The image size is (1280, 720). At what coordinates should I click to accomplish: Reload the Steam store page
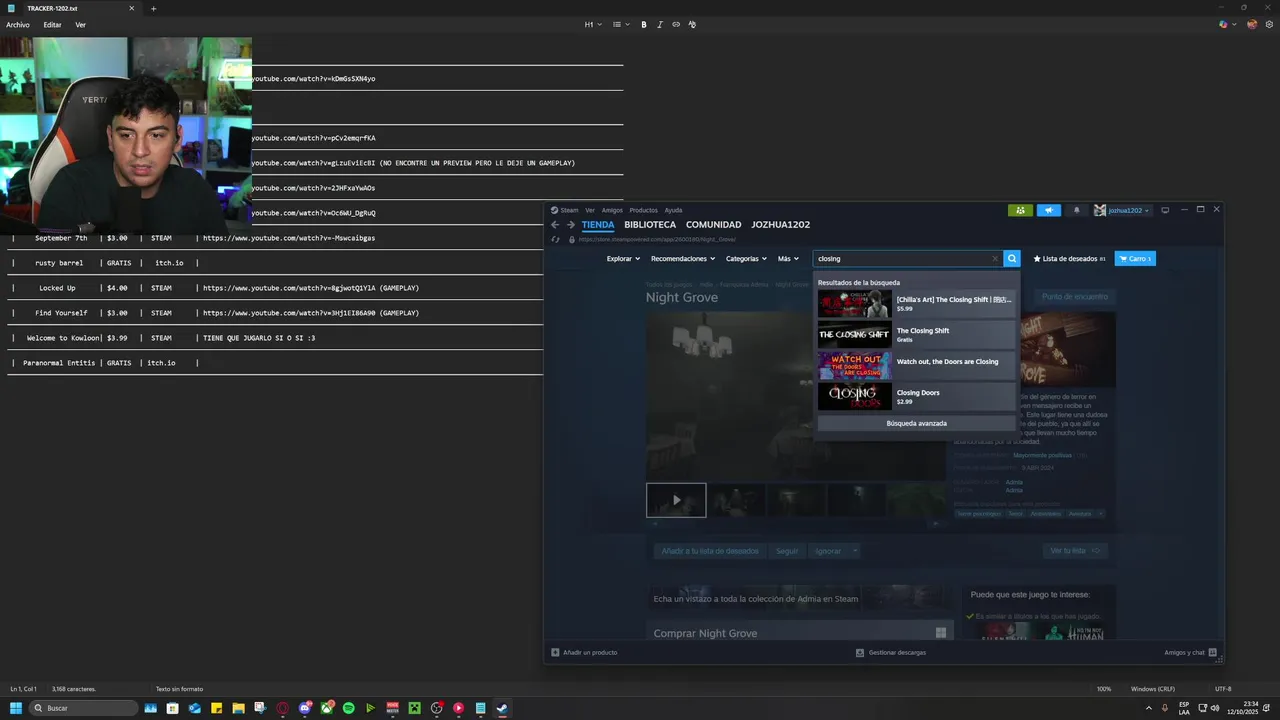pyautogui.click(x=555, y=240)
